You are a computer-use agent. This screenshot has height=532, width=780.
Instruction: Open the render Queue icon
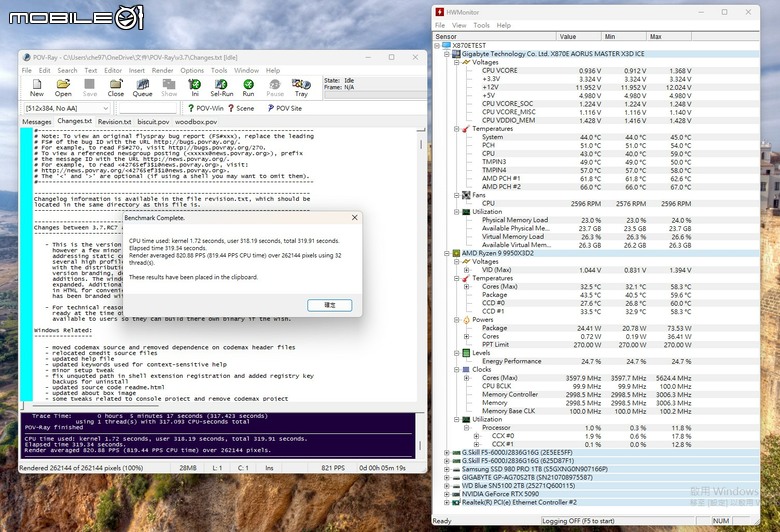click(x=142, y=88)
